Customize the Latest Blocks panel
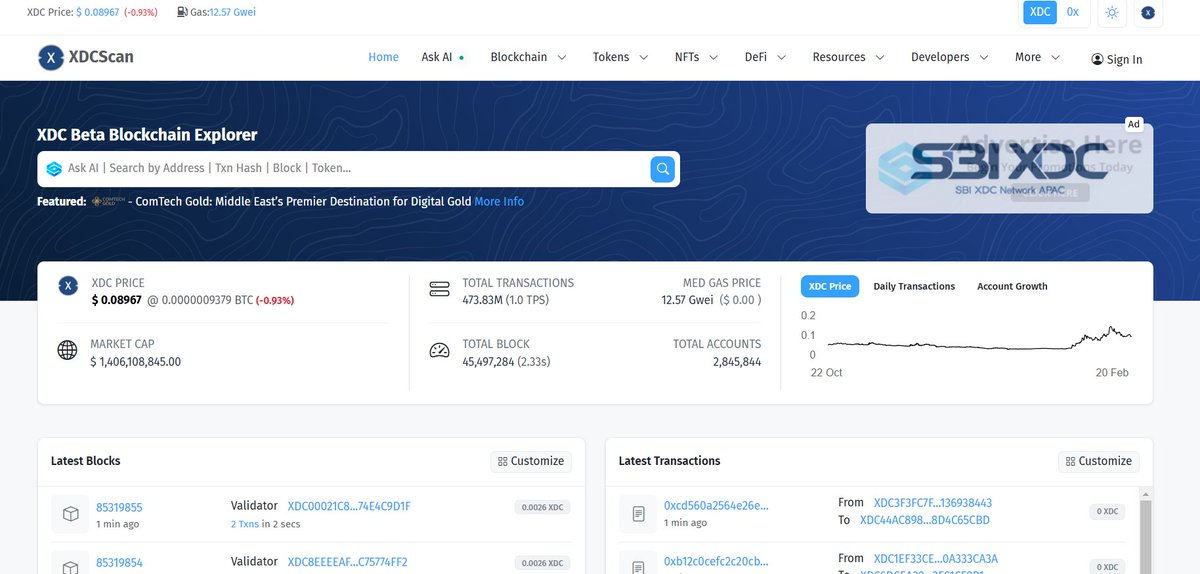Viewport: 1200px width, 574px height. click(531, 461)
